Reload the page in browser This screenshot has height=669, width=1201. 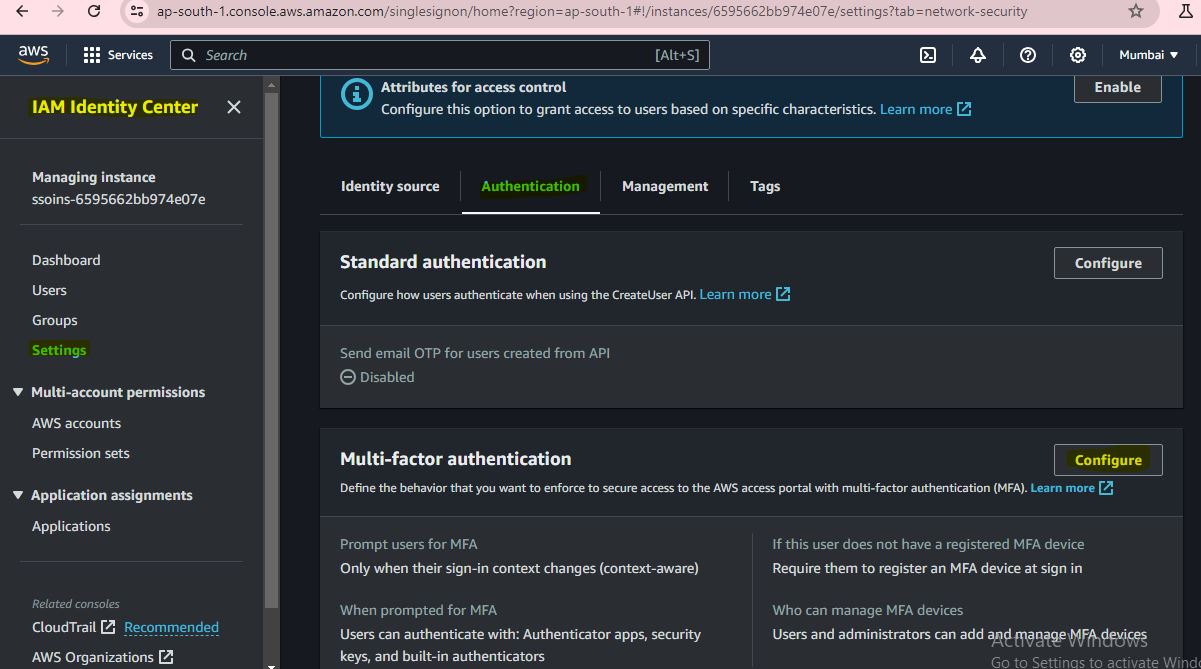coord(94,11)
